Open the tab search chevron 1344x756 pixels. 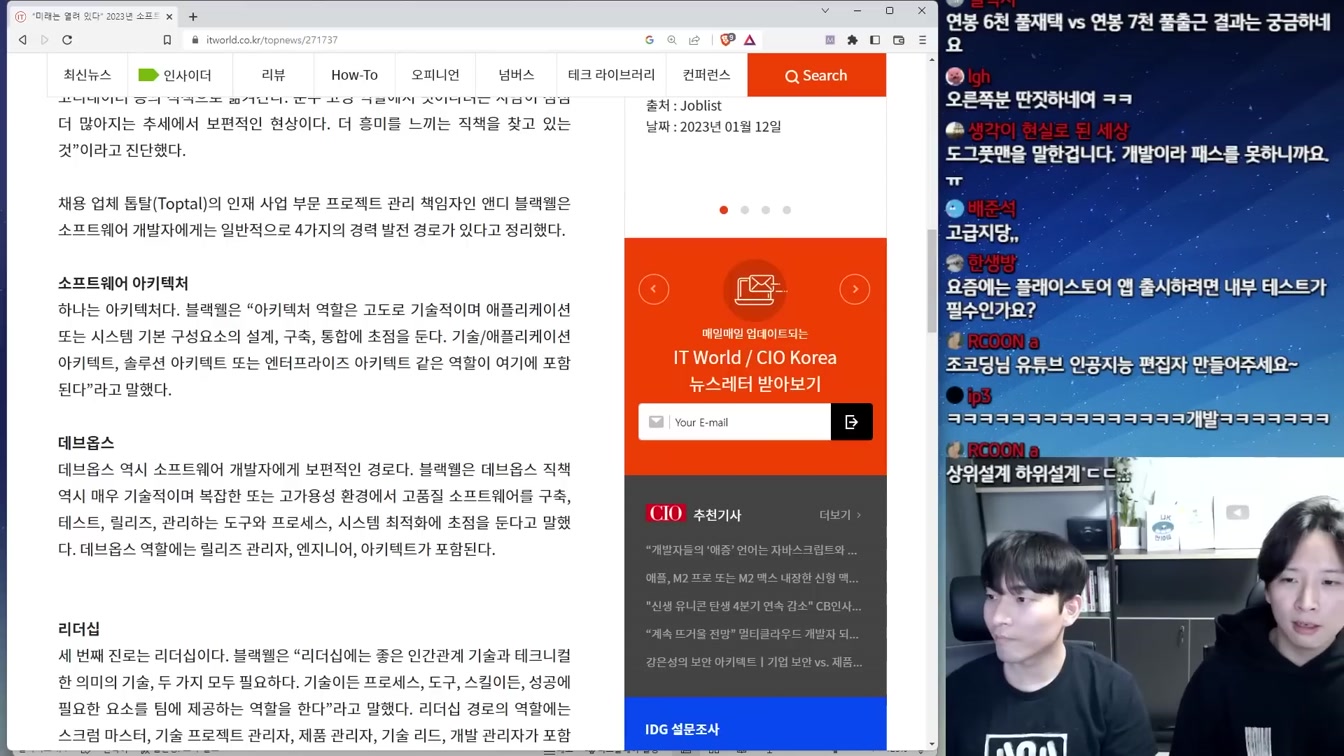(825, 11)
